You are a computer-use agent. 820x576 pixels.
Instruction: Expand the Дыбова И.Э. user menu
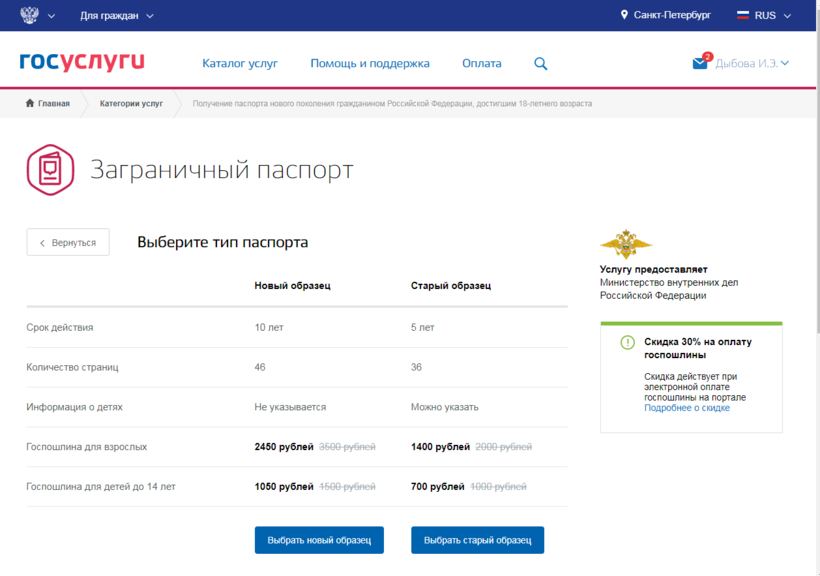pyautogui.click(x=751, y=64)
